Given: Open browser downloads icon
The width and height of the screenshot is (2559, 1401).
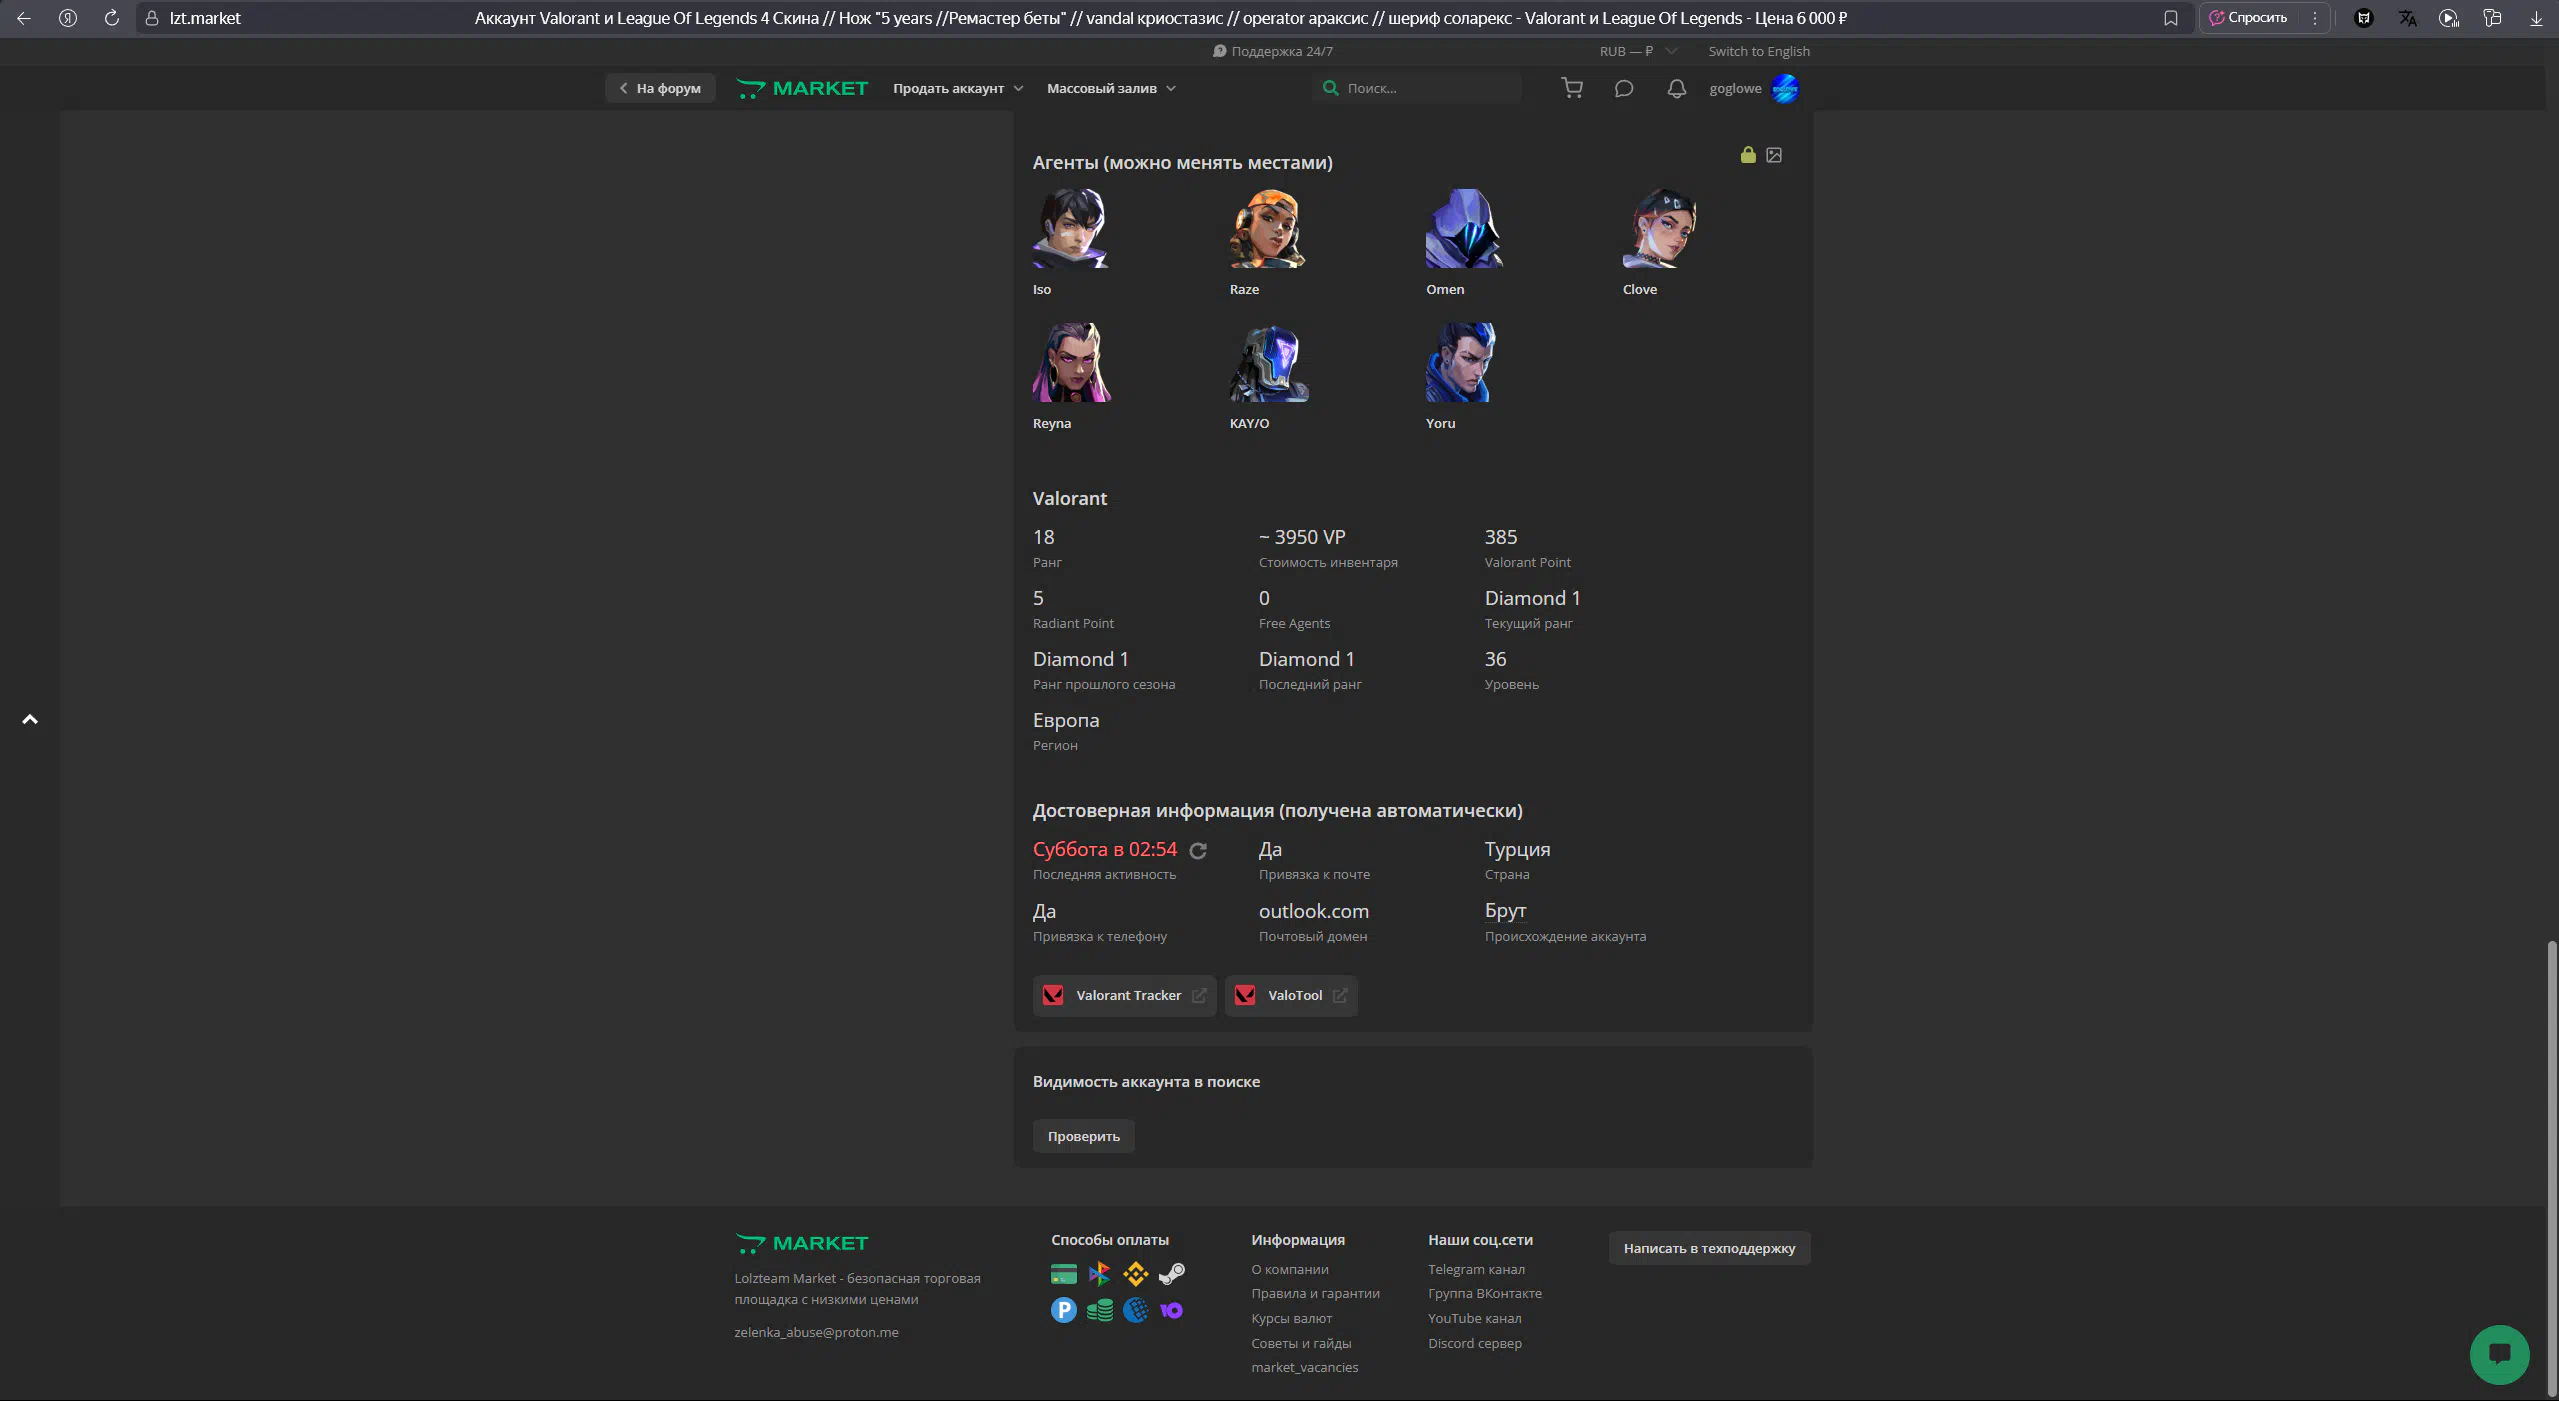Looking at the screenshot, I should pyautogui.click(x=2536, y=18).
